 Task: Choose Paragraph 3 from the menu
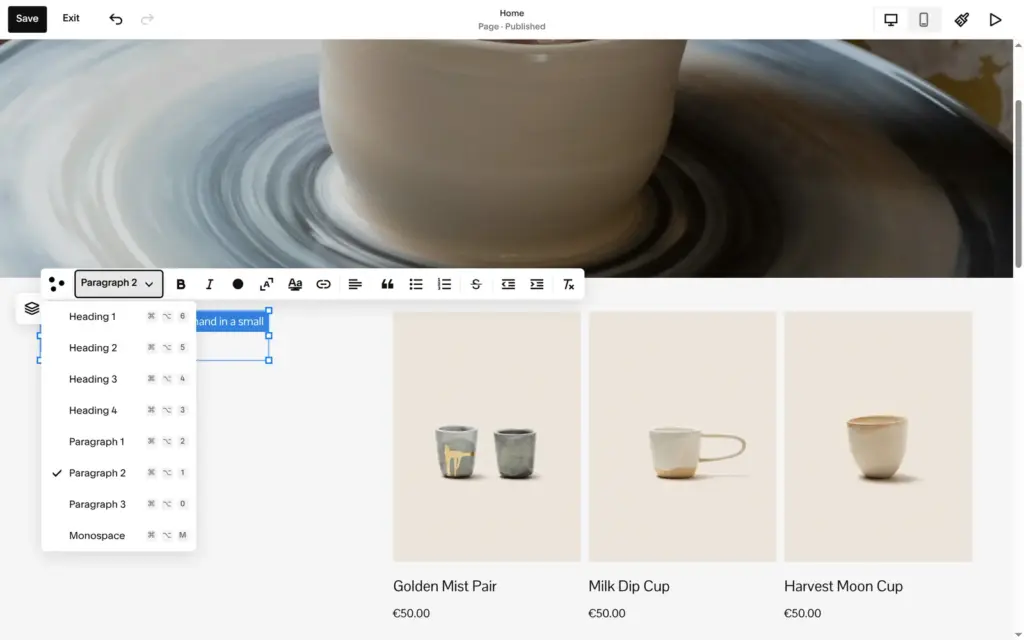(x=119, y=504)
